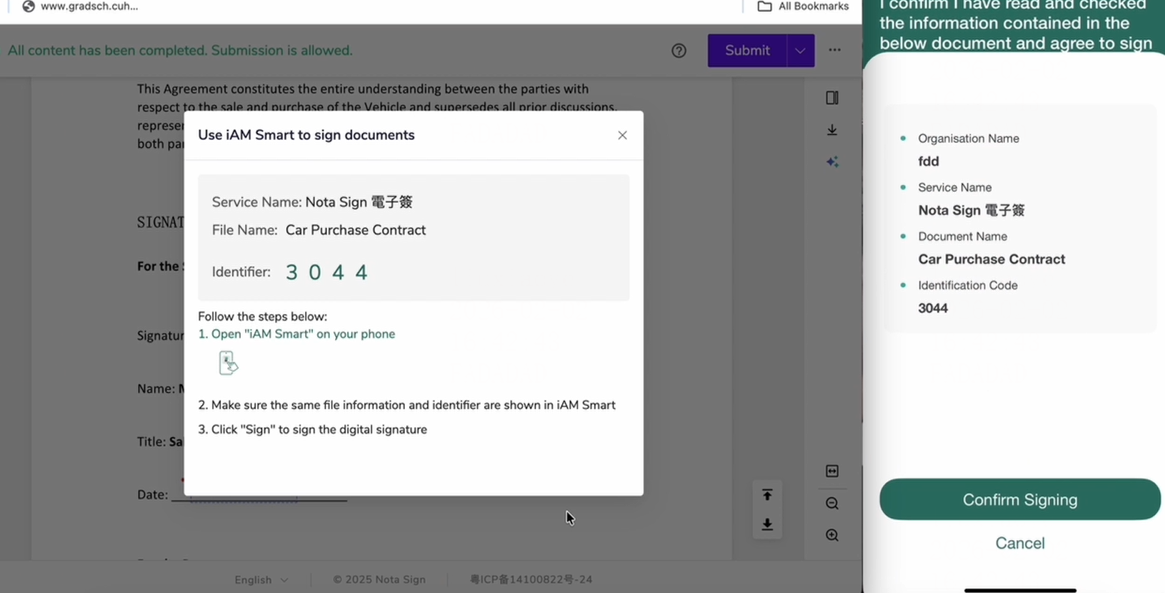Close the iAM Smart signing dialog
The image size is (1165, 593).
pos(622,135)
